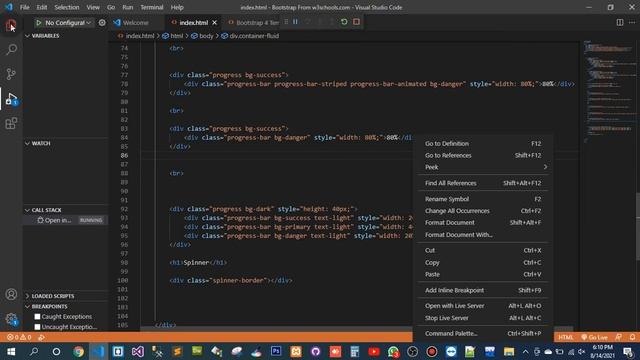
Task: Choose Stop Live Server in context menu
Action: tap(482, 318)
